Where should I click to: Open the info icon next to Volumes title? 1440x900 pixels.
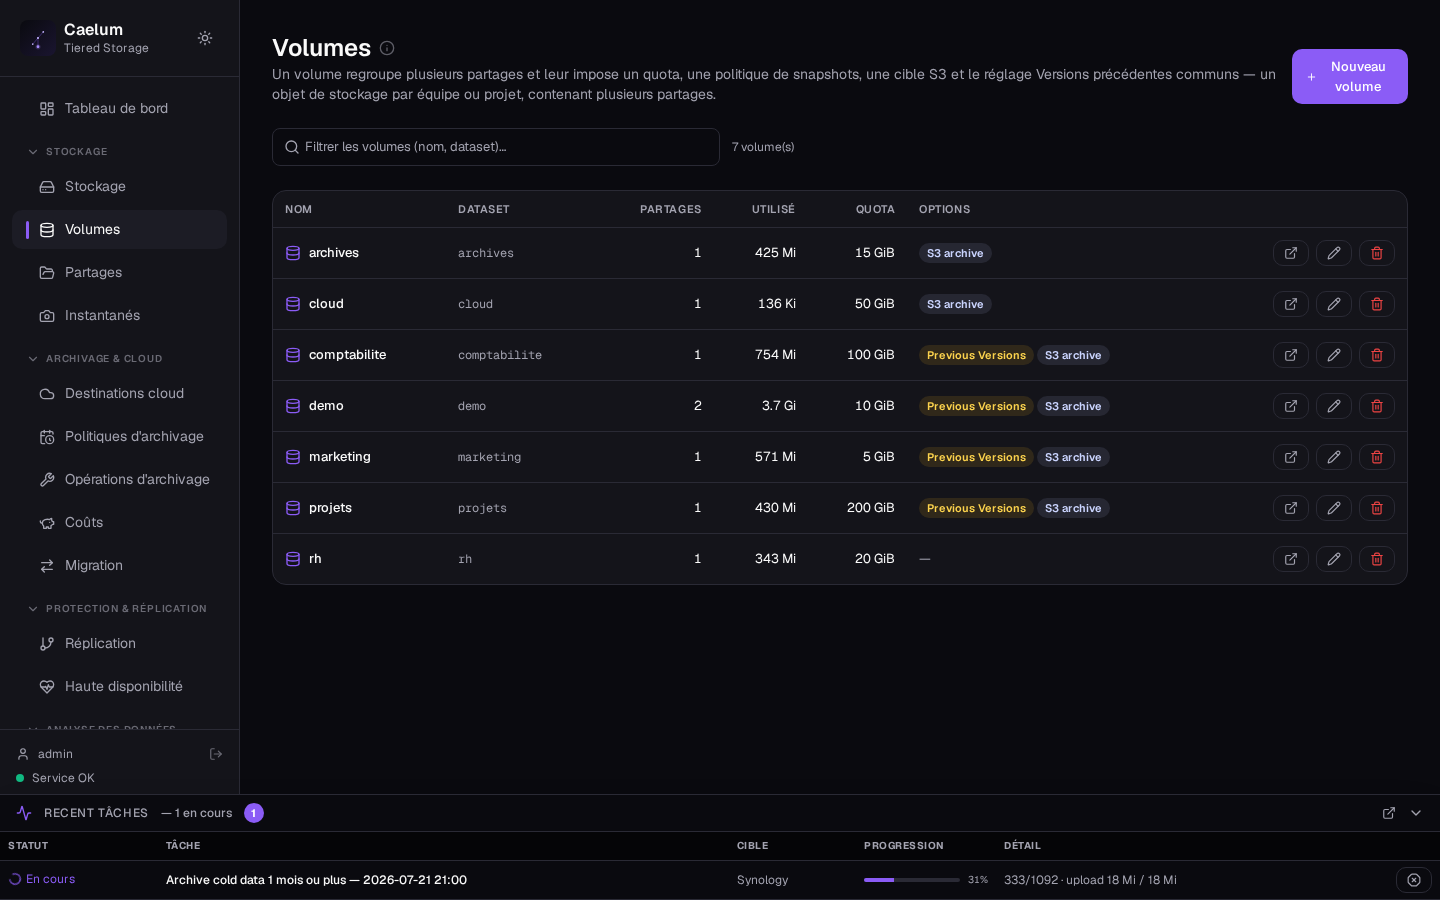pyautogui.click(x=387, y=48)
